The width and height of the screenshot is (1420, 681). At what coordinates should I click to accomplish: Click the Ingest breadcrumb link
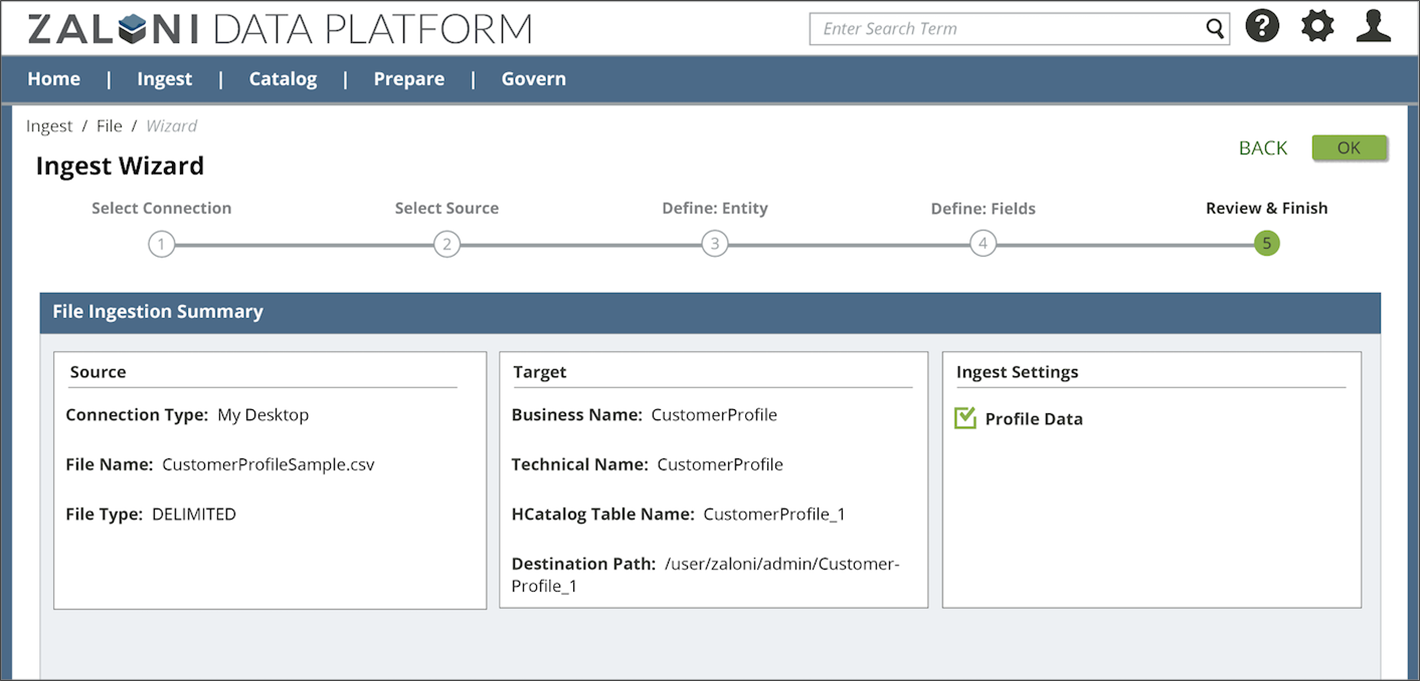pyautogui.click(x=49, y=126)
